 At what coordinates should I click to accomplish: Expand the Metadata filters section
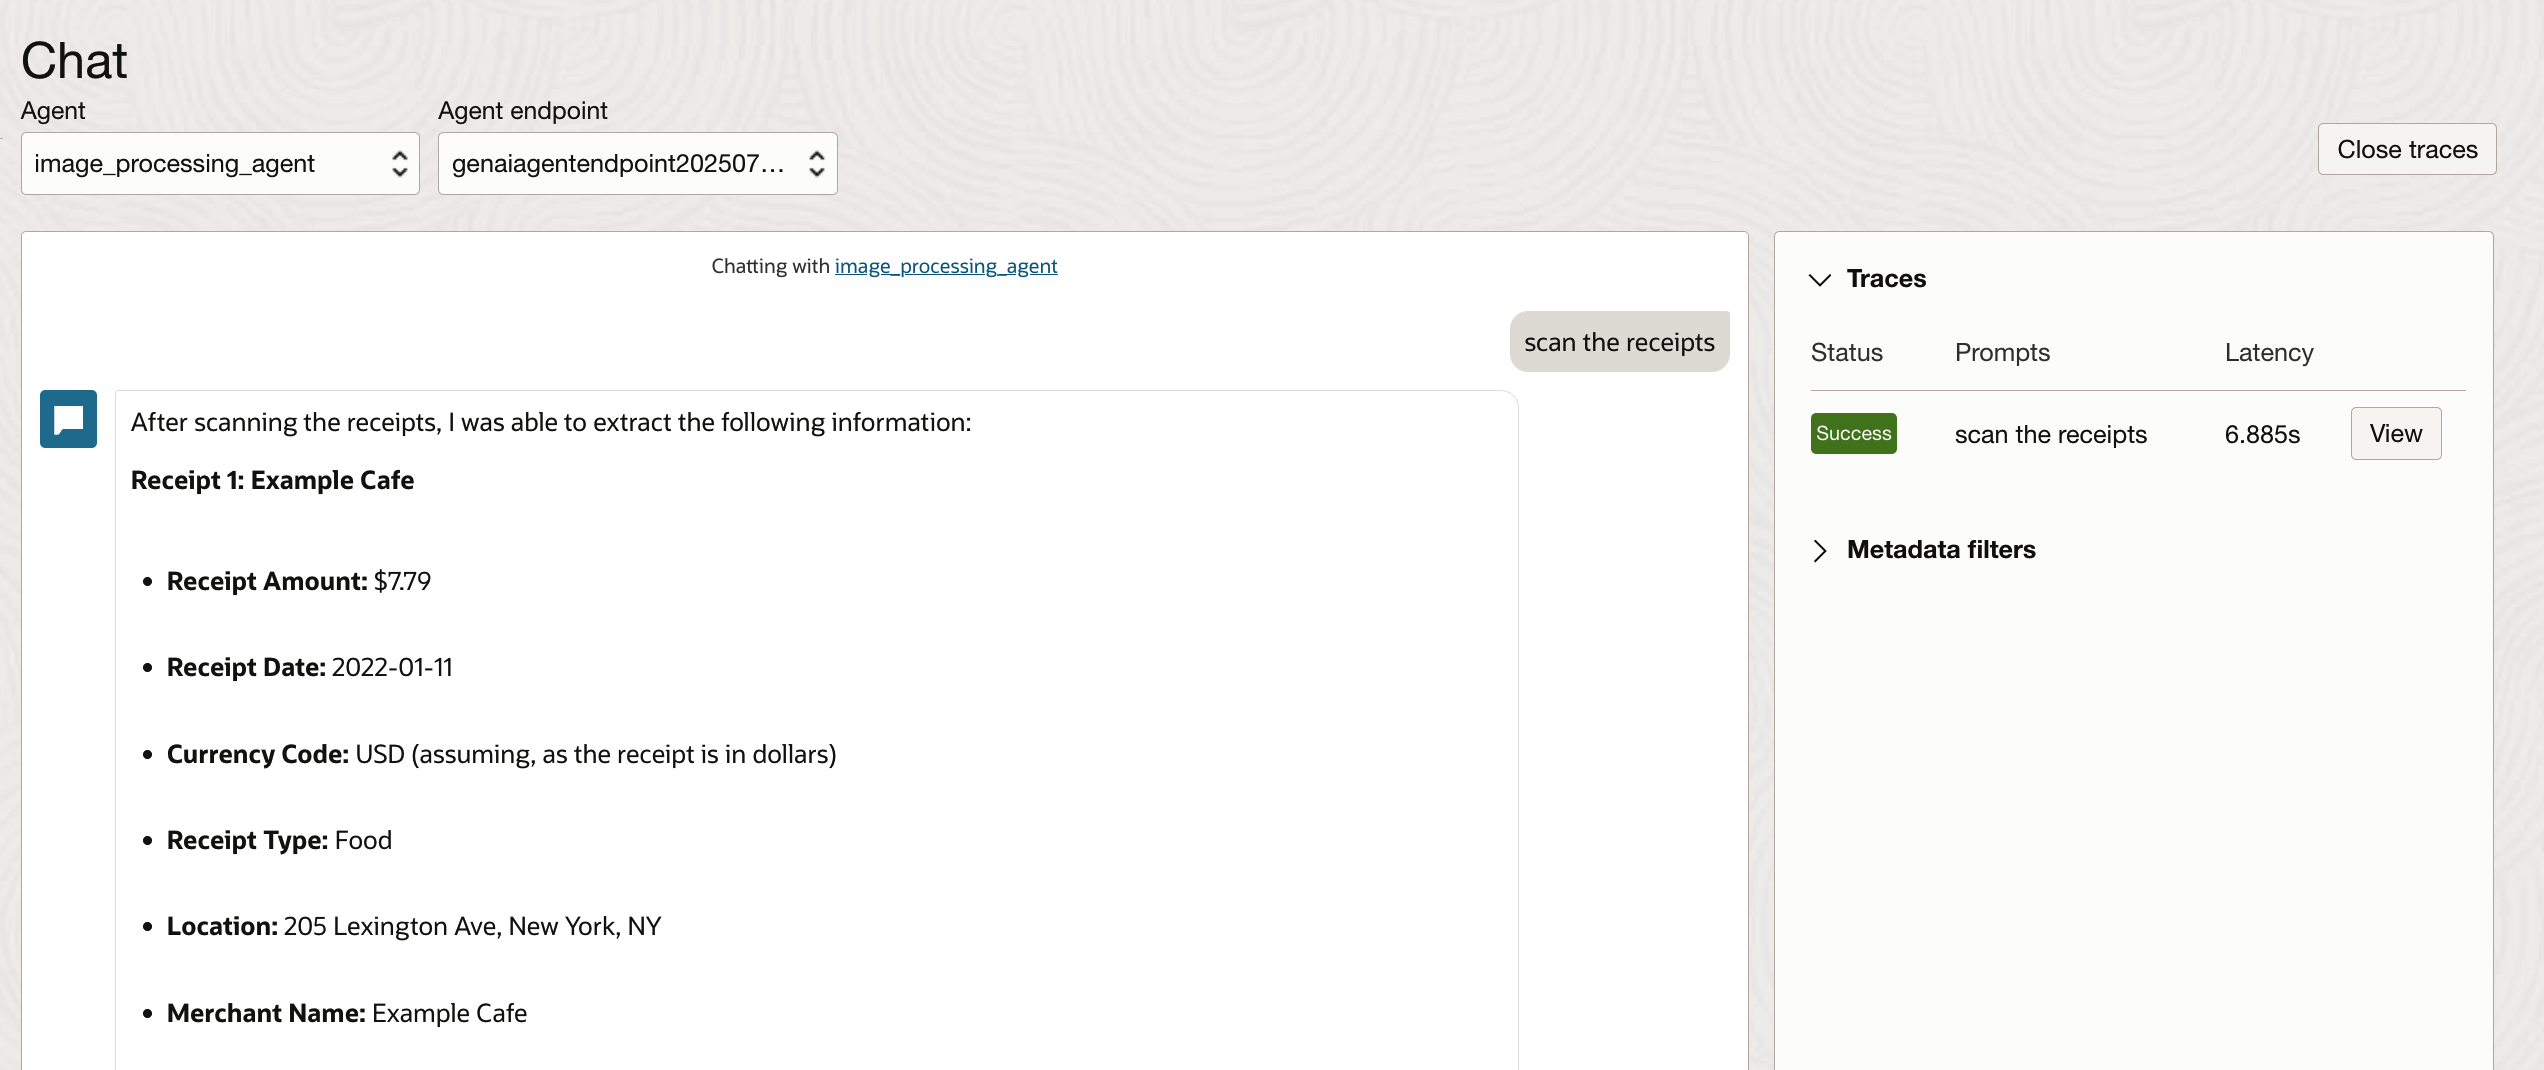(x=1820, y=550)
